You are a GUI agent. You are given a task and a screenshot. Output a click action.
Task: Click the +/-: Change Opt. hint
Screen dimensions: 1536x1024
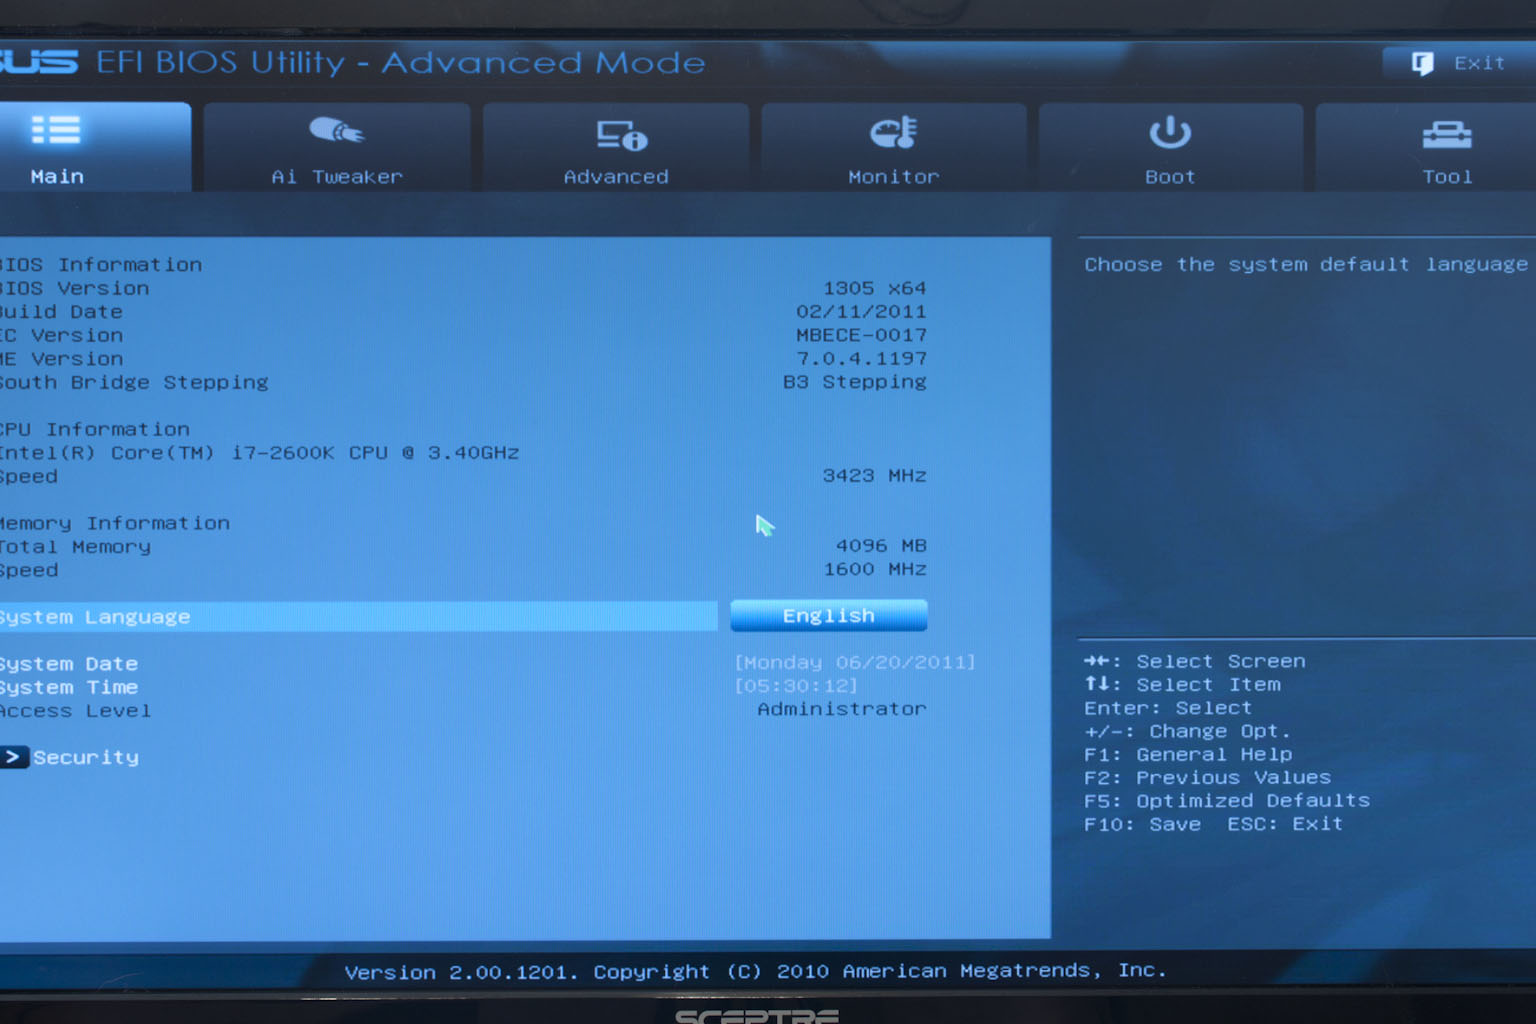click(x=1188, y=731)
